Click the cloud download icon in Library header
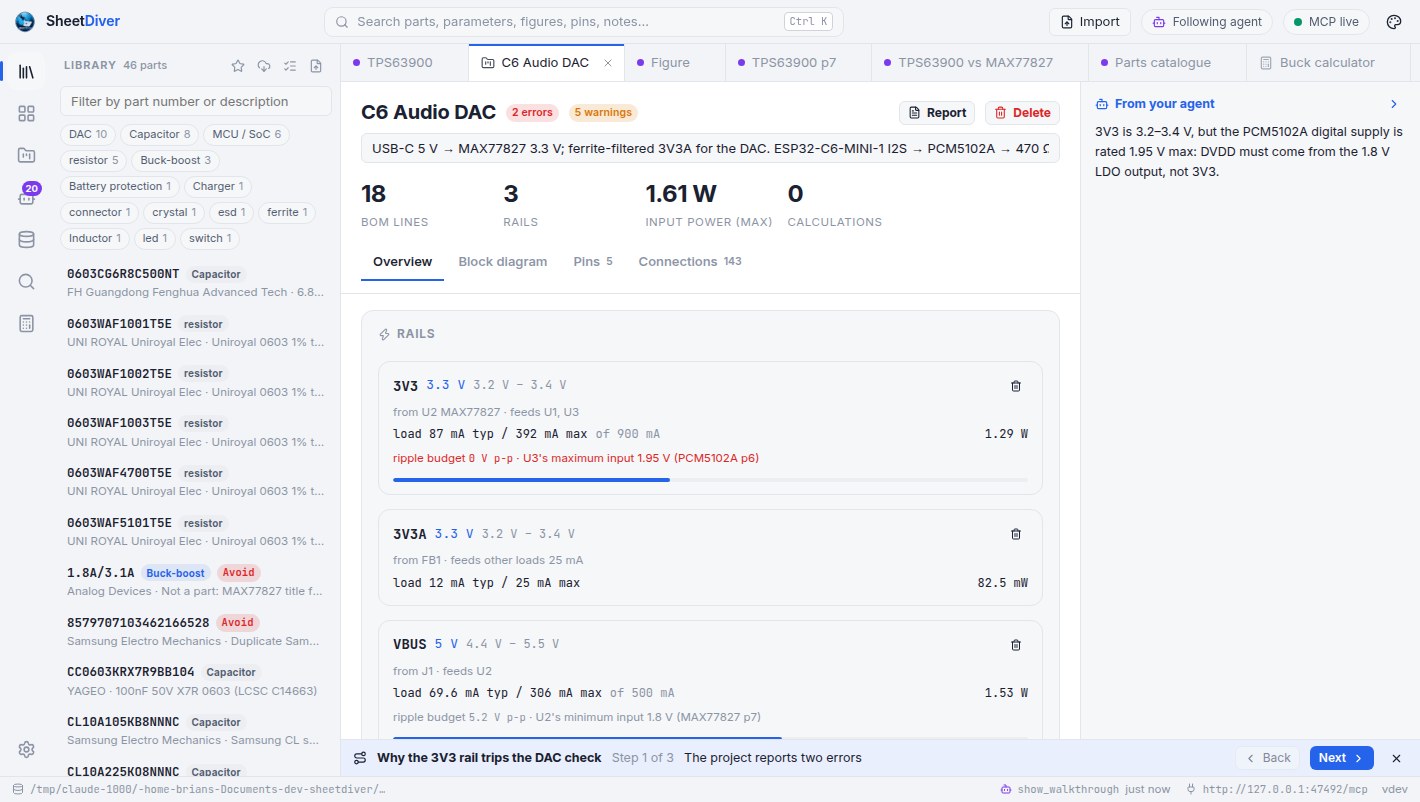This screenshot has width=1420, height=802. (x=264, y=66)
